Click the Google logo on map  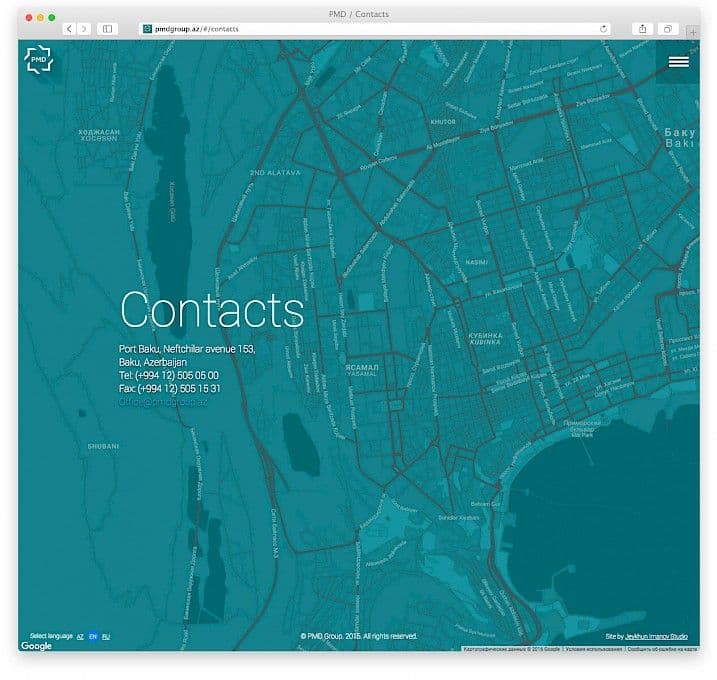tap(36, 646)
